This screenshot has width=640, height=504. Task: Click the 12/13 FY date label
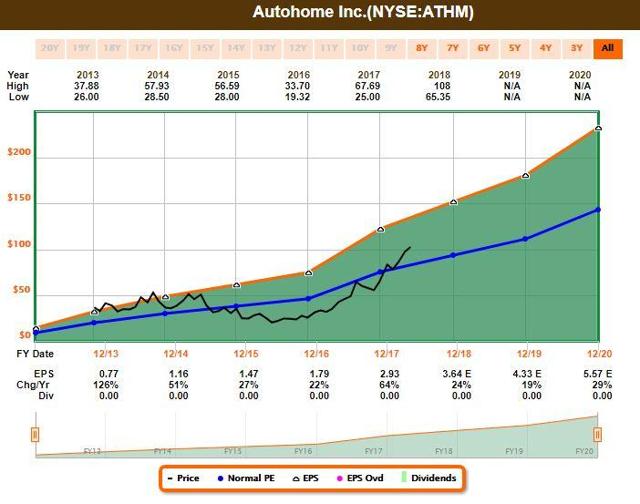(x=105, y=353)
